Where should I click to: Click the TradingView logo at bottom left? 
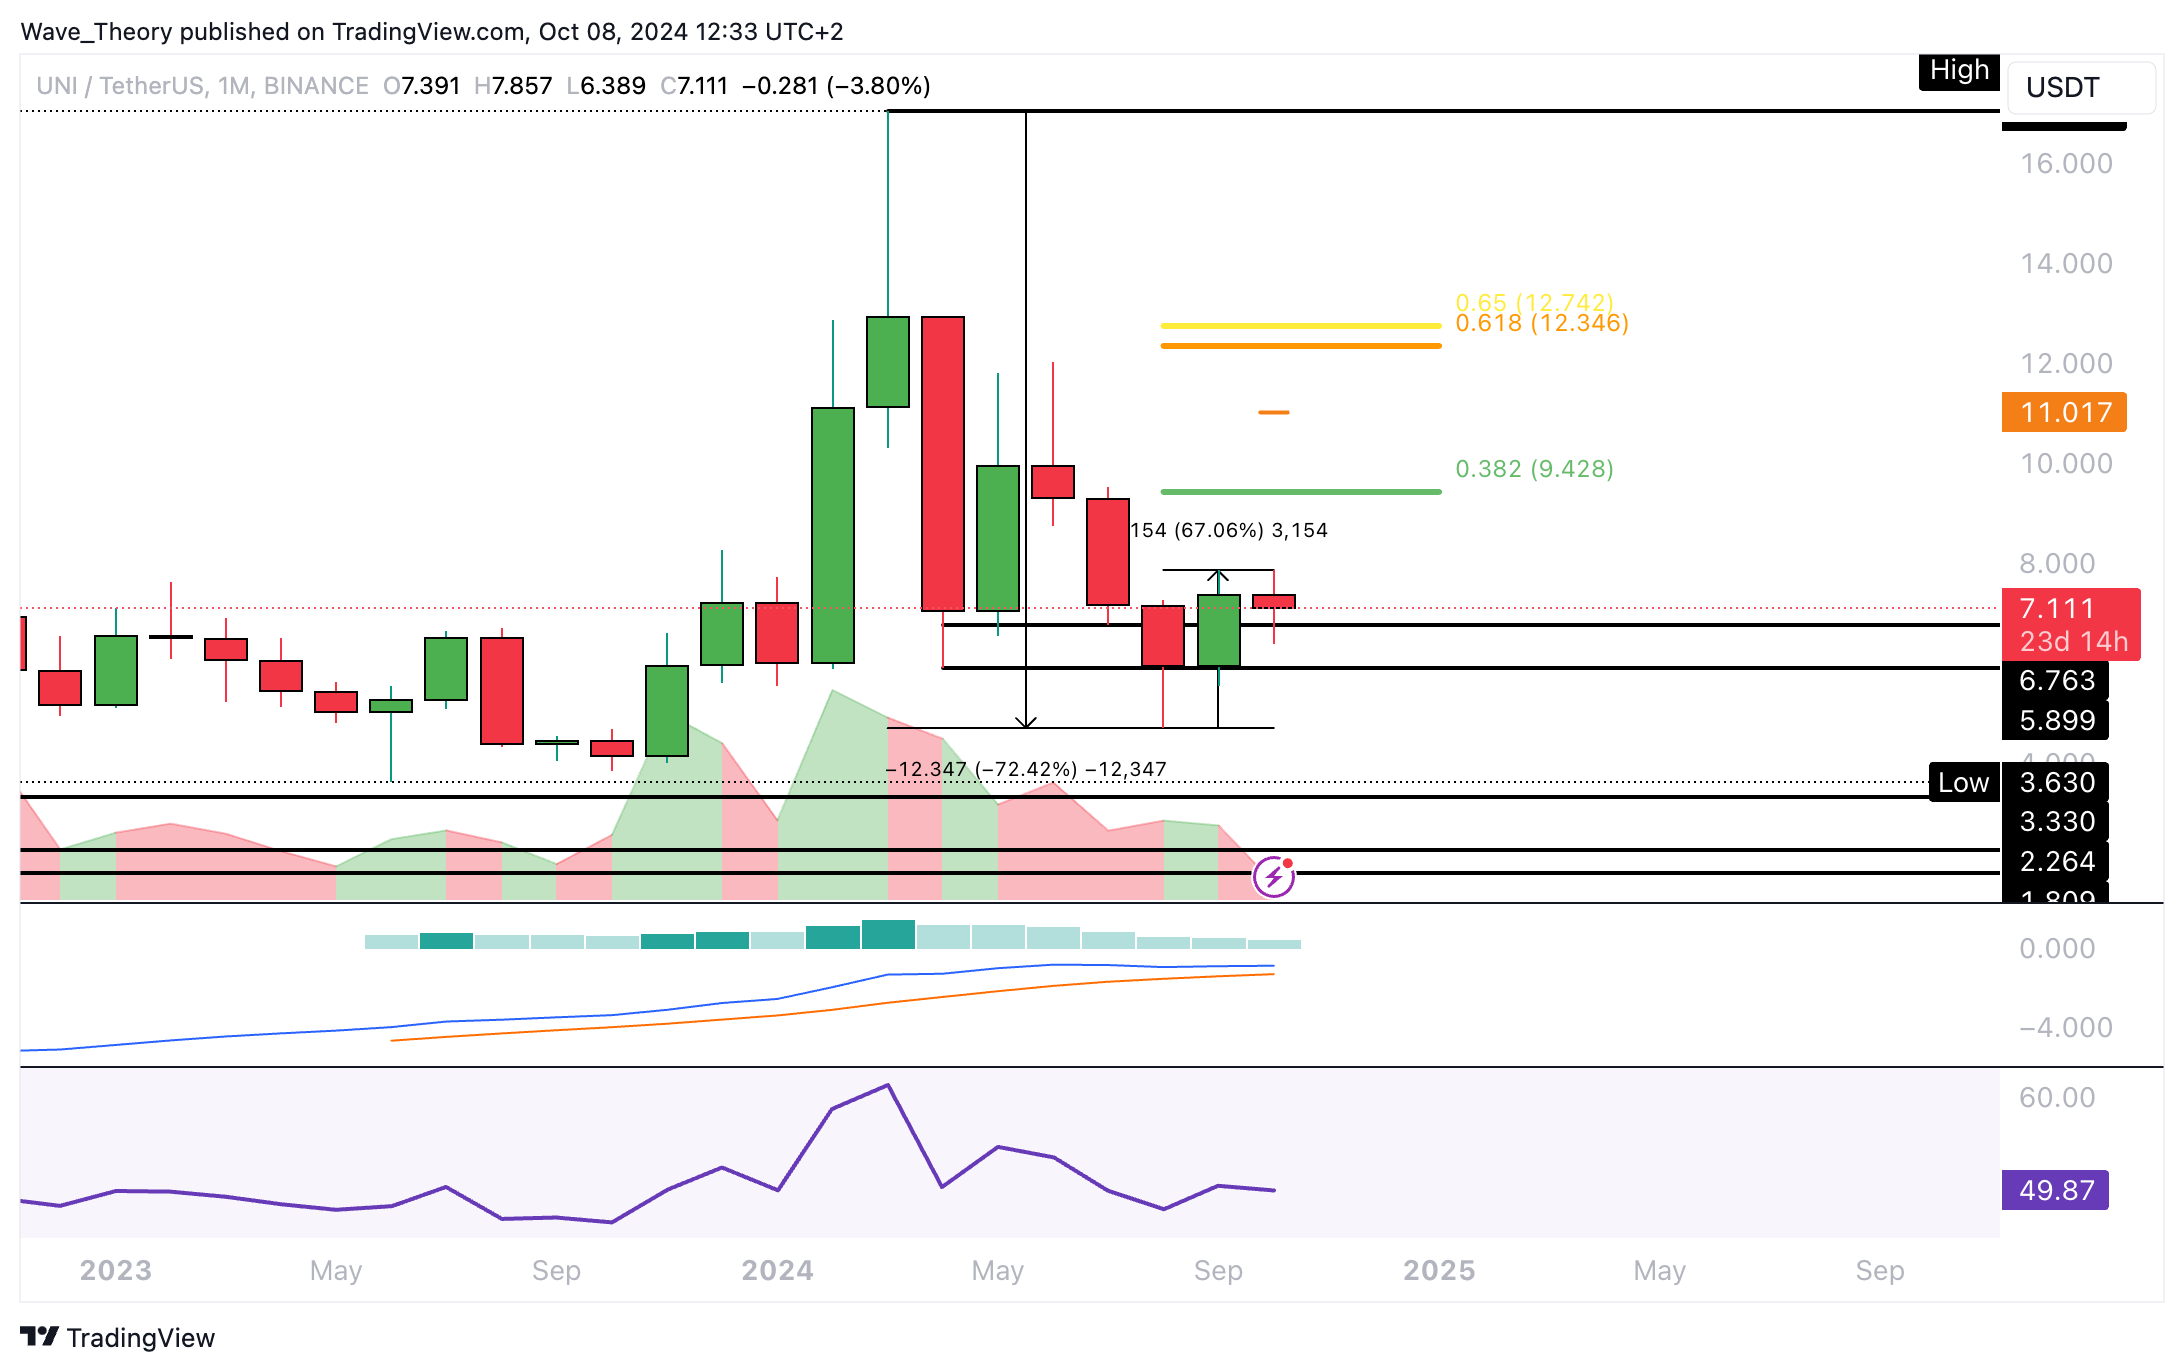118,1337
